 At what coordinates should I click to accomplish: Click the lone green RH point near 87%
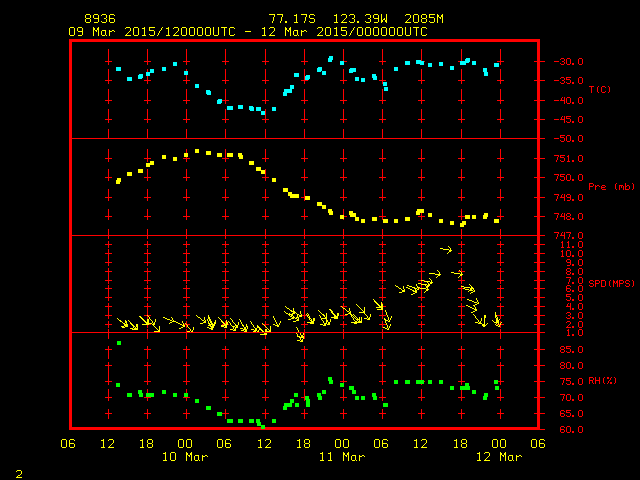tap(119, 343)
